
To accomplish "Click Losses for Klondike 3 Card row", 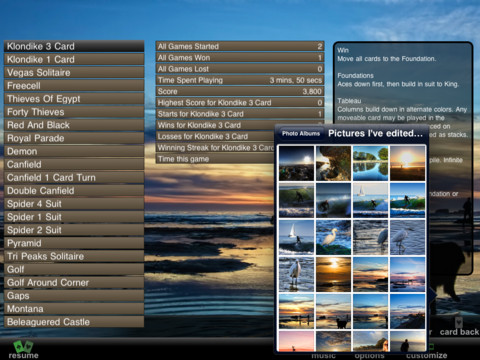I will point(215,136).
